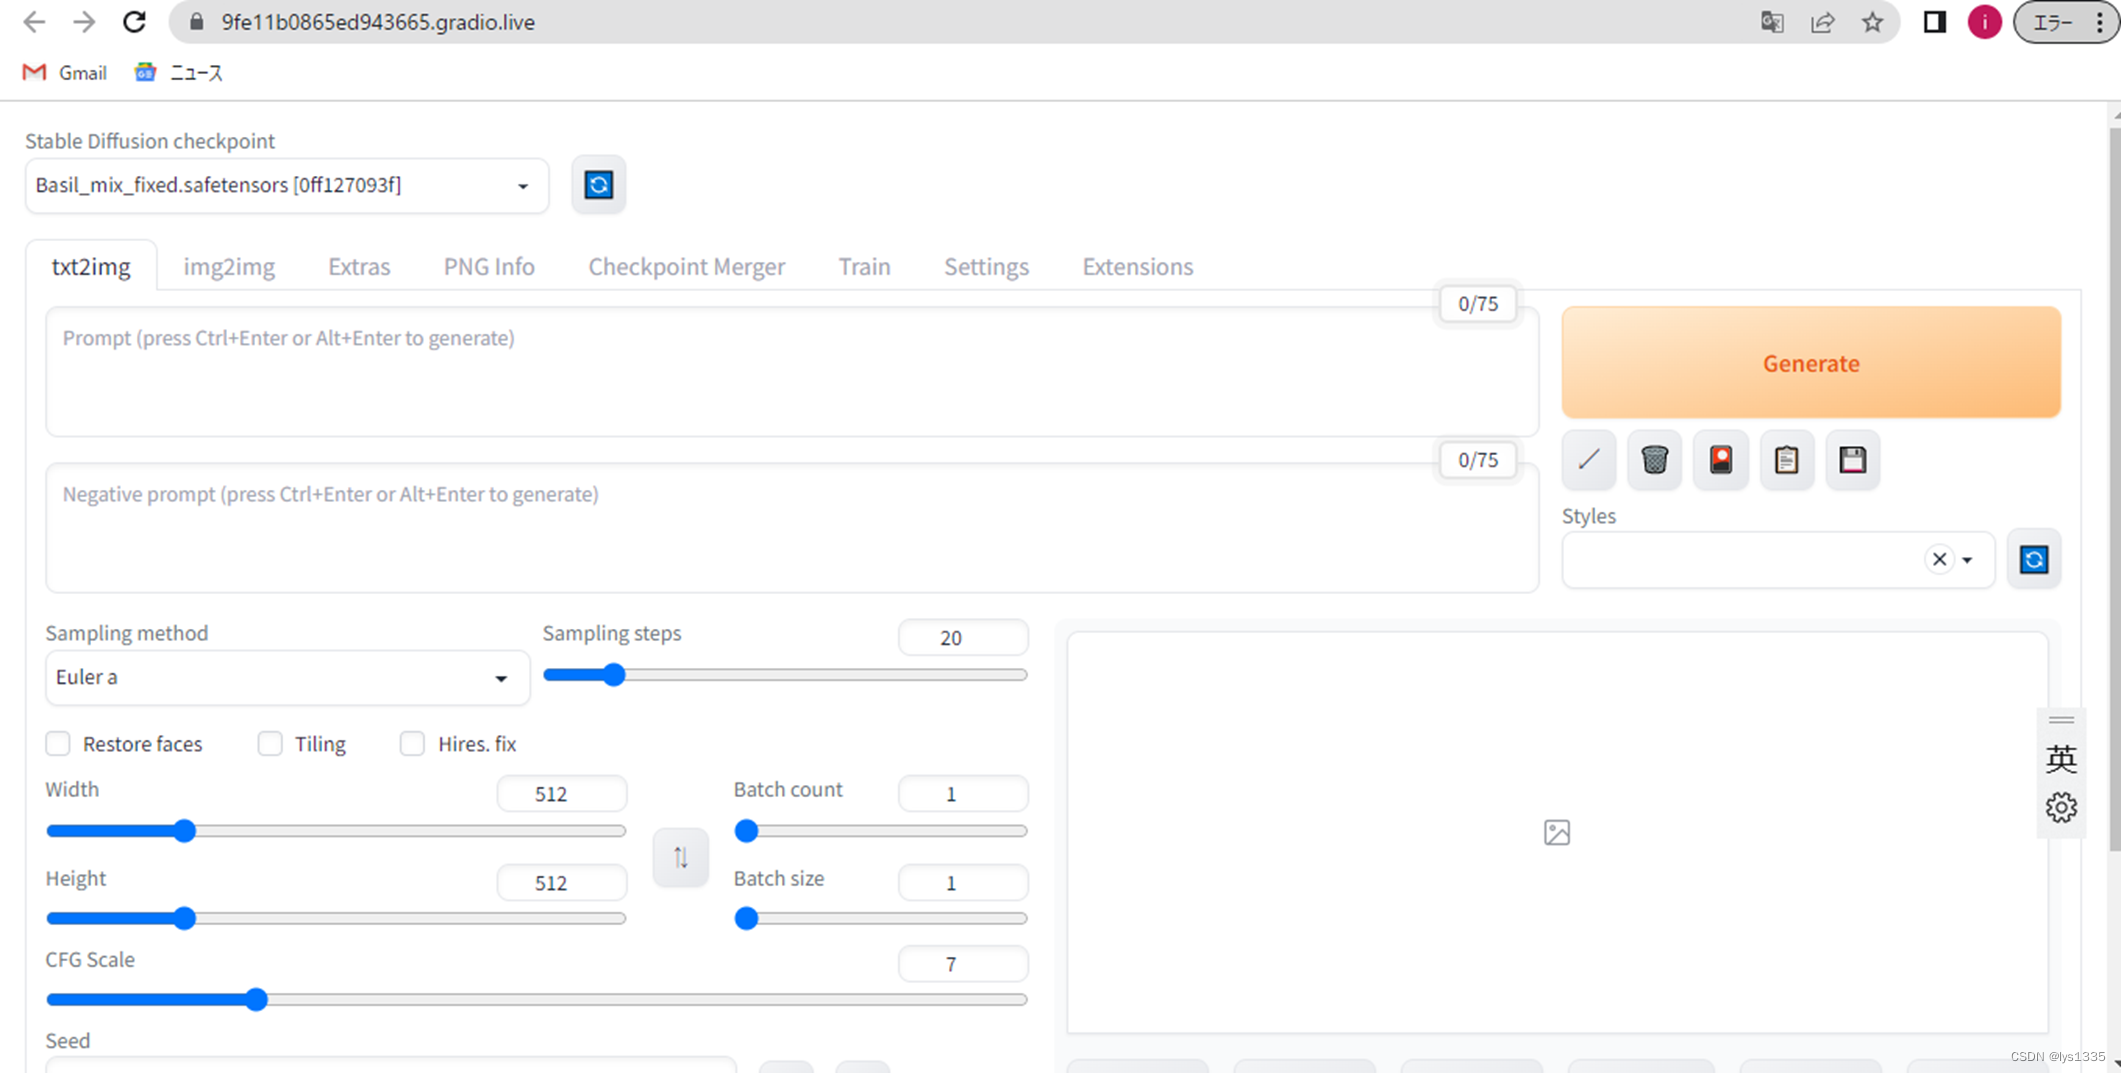Click the share page icon

pos(1822,22)
